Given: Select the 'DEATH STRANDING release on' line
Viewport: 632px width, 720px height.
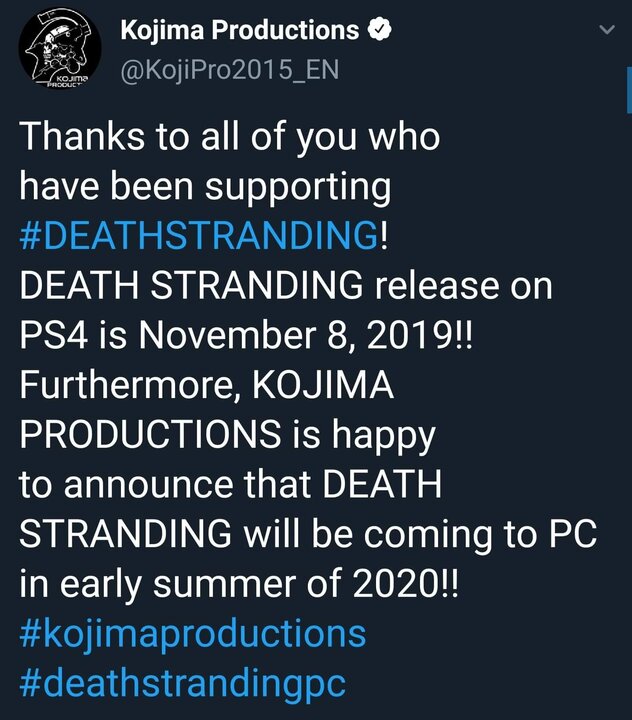Looking at the screenshot, I should tap(286, 285).
